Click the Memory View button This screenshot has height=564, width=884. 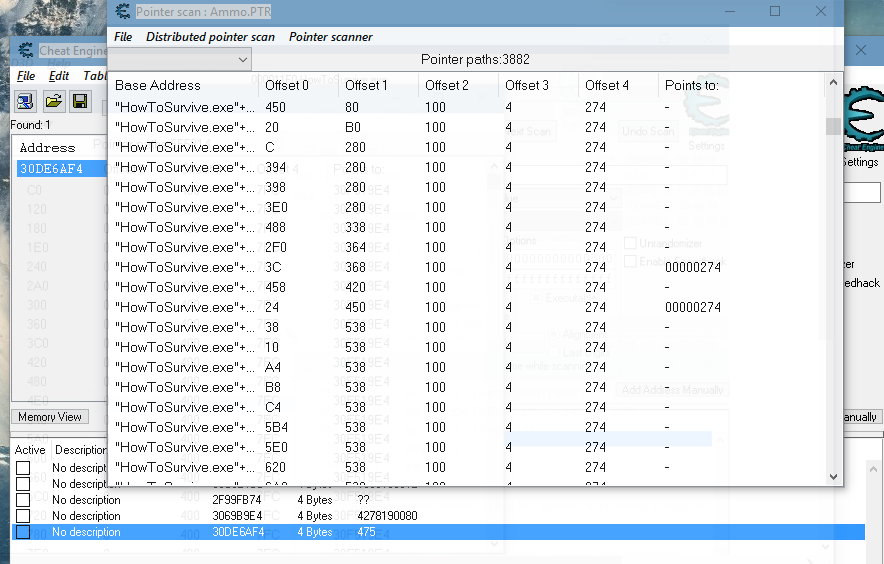click(50, 417)
